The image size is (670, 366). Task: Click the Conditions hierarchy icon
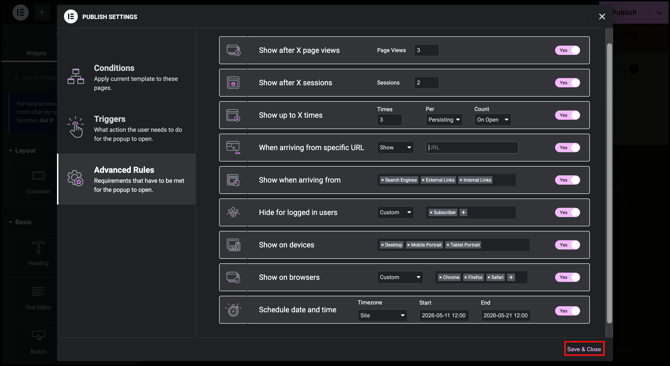[x=76, y=76]
